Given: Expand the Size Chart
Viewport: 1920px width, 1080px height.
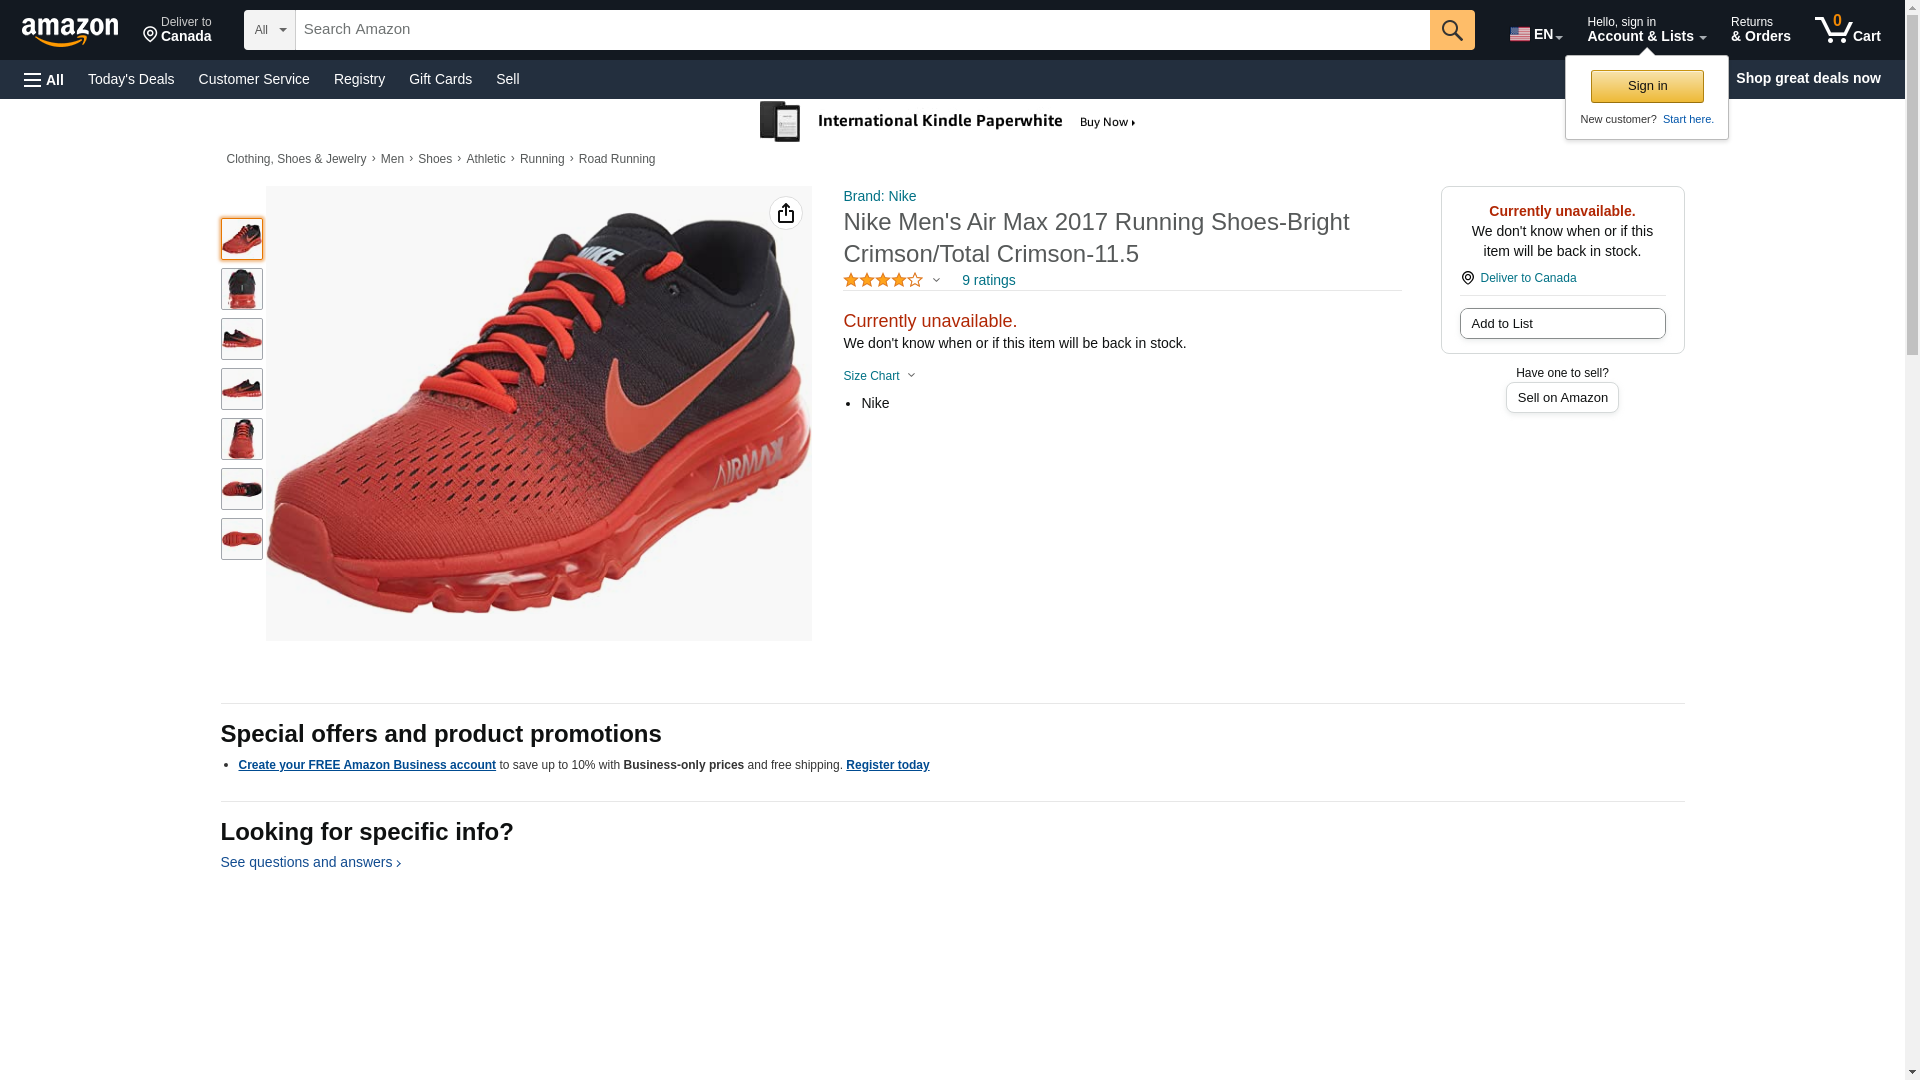Looking at the screenshot, I should tap(879, 376).
